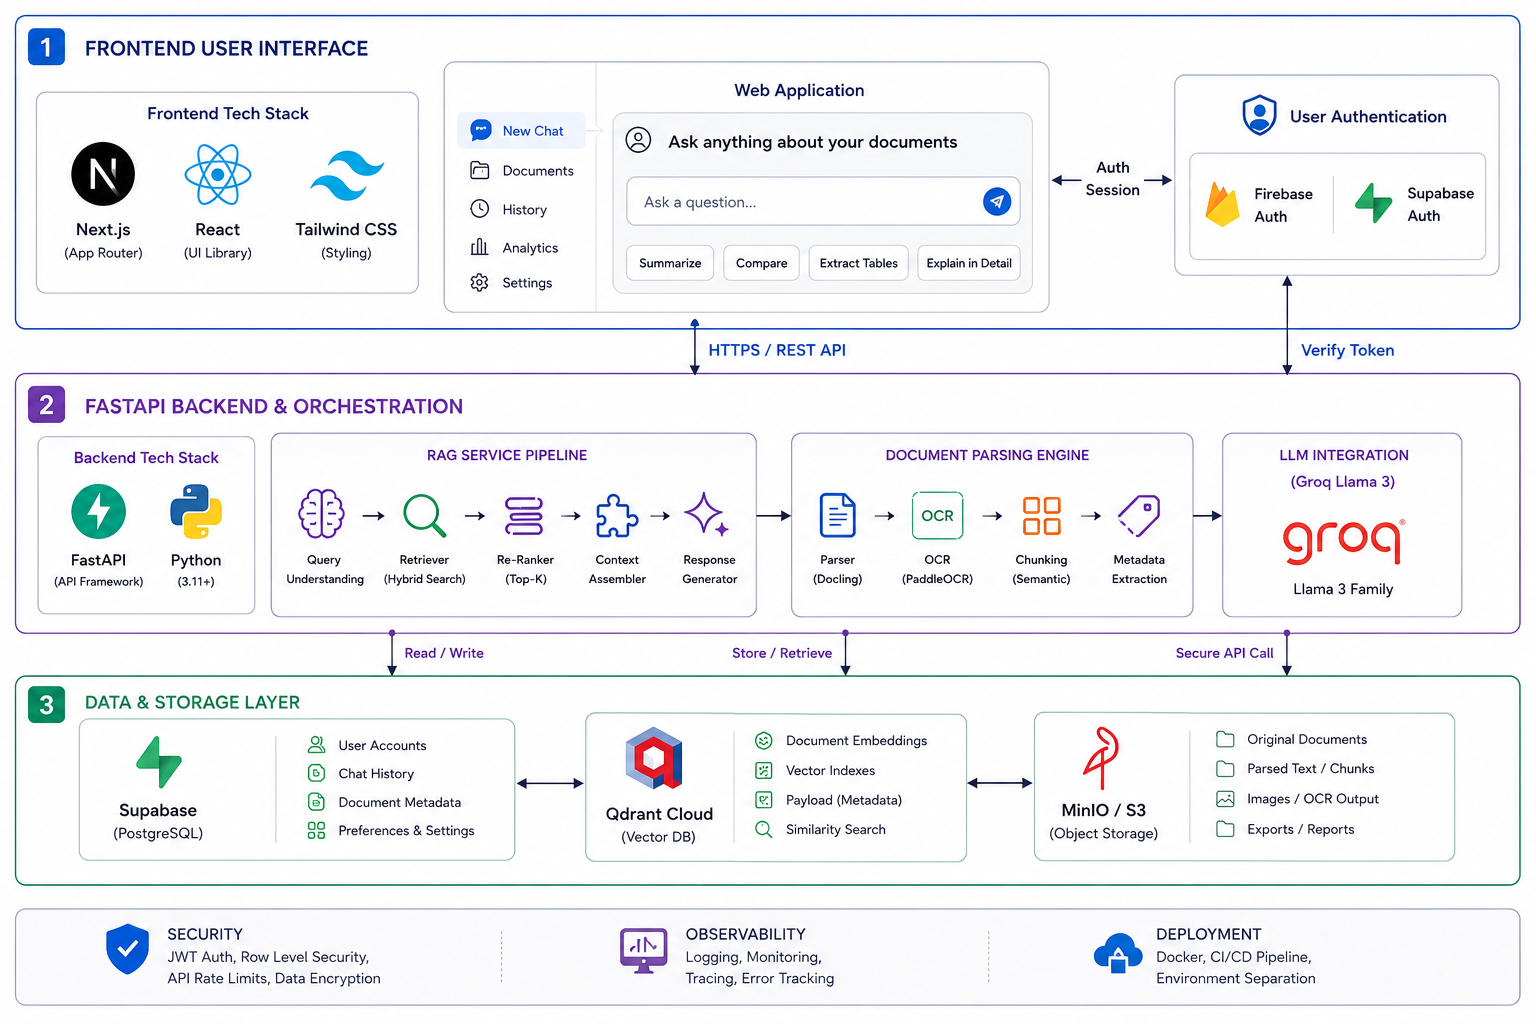Click the Supabase PostgreSQL logo in storage layer
The height and width of the screenshot is (1024, 1536).
coord(159,762)
